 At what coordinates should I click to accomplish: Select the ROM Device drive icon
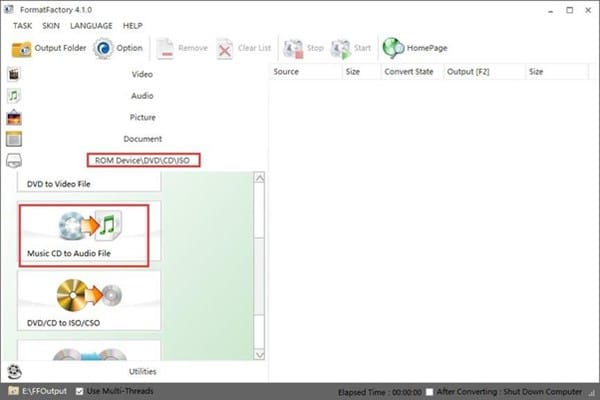tap(14, 160)
